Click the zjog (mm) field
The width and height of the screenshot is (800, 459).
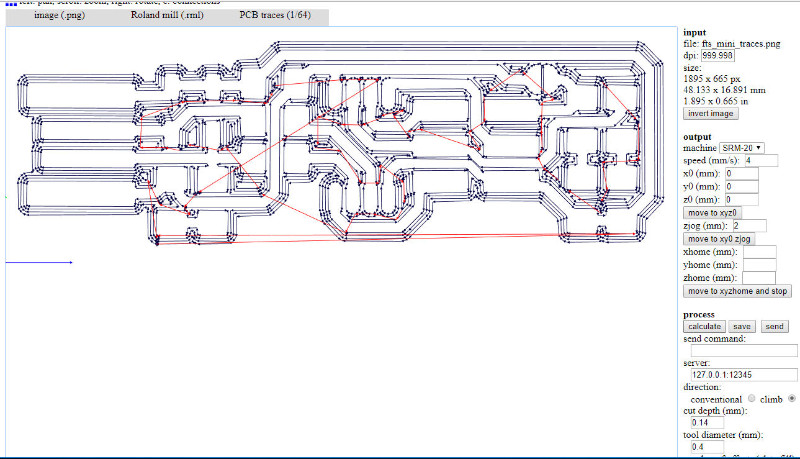coord(749,226)
